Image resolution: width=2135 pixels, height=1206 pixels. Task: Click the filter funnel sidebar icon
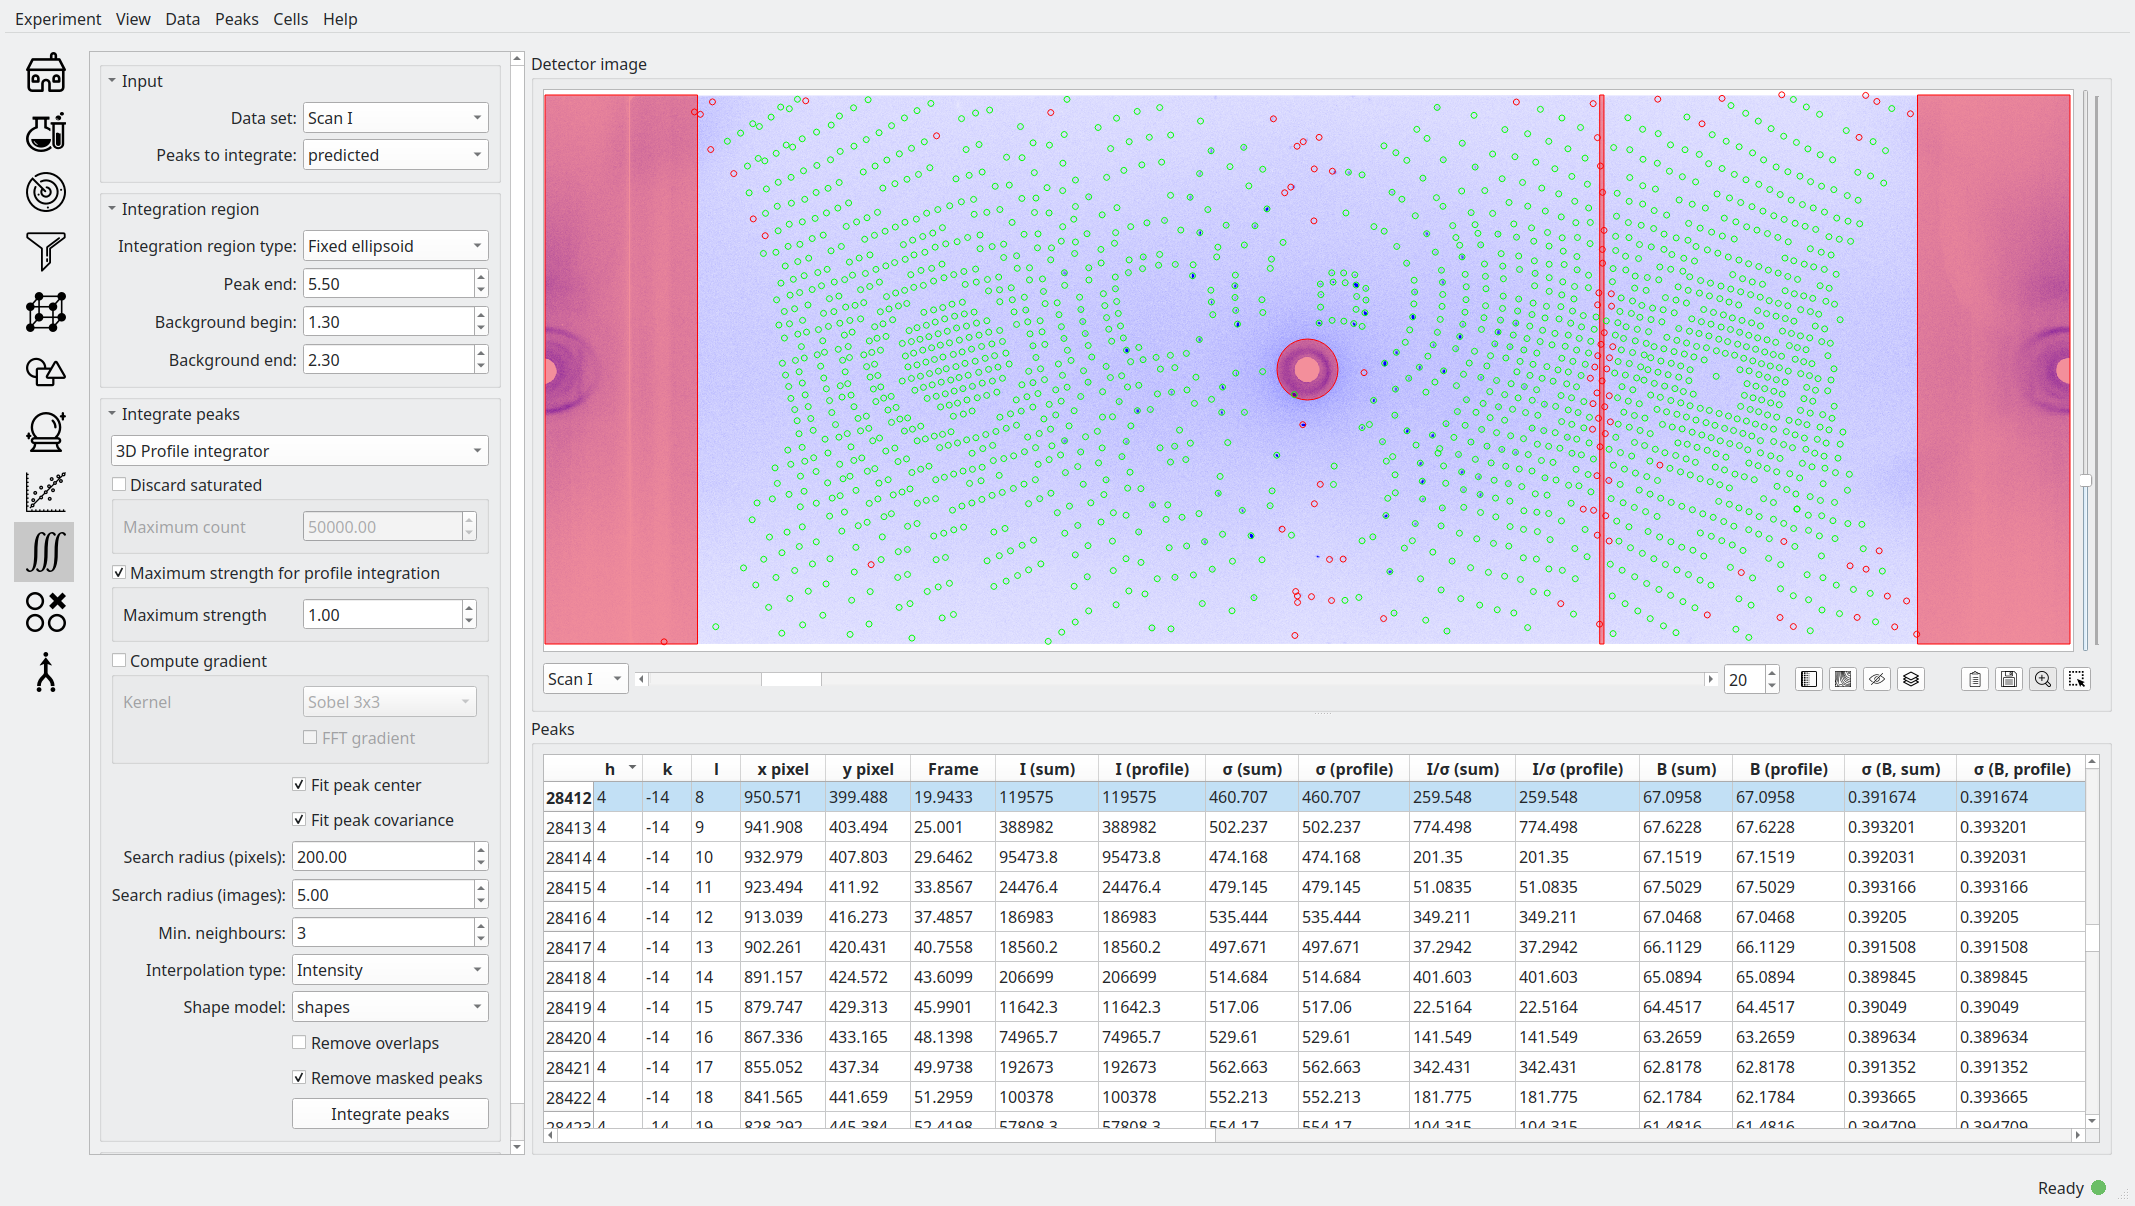point(45,251)
